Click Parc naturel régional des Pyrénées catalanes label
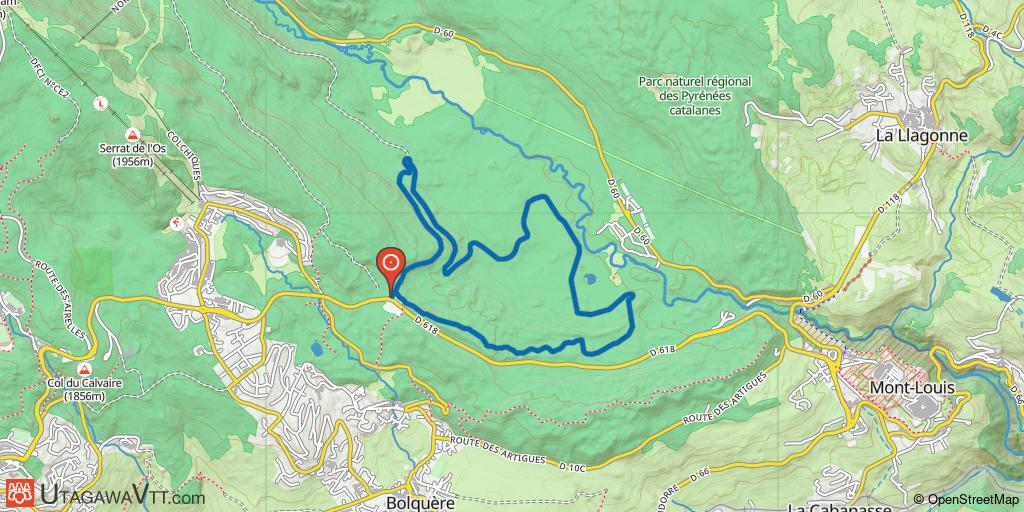The image size is (1024, 512). click(695, 97)
